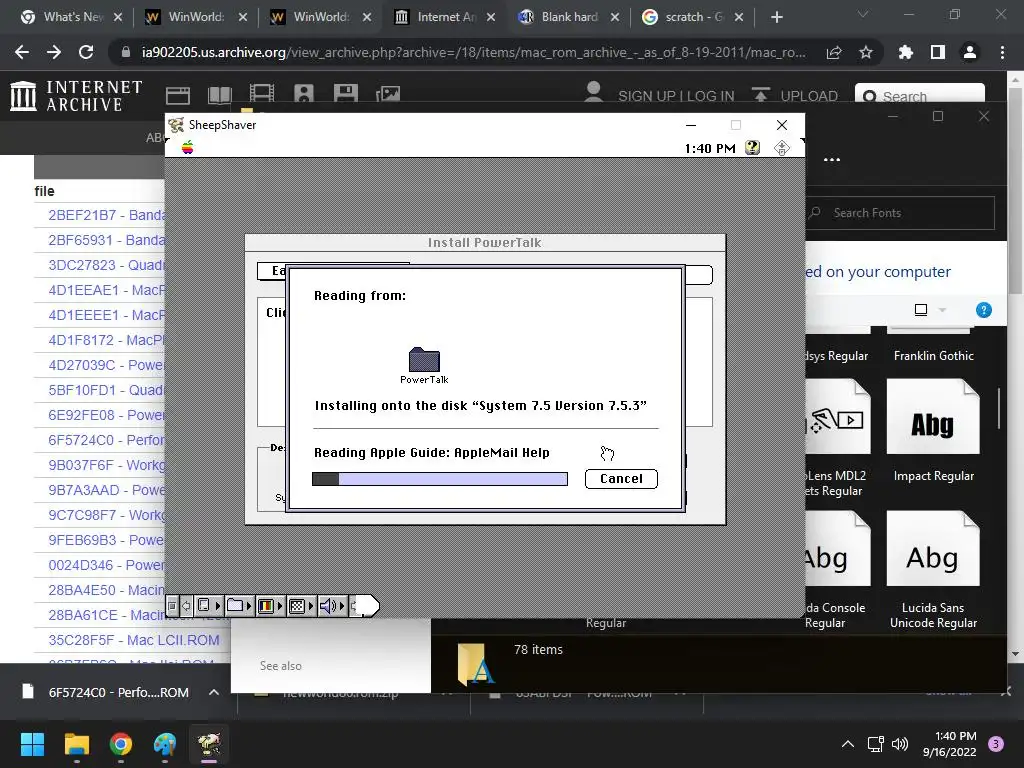Screen dimensions: 1024x768
Task: Open the Apple menu in SheepShaver
Action: click(x=187, y=148)
